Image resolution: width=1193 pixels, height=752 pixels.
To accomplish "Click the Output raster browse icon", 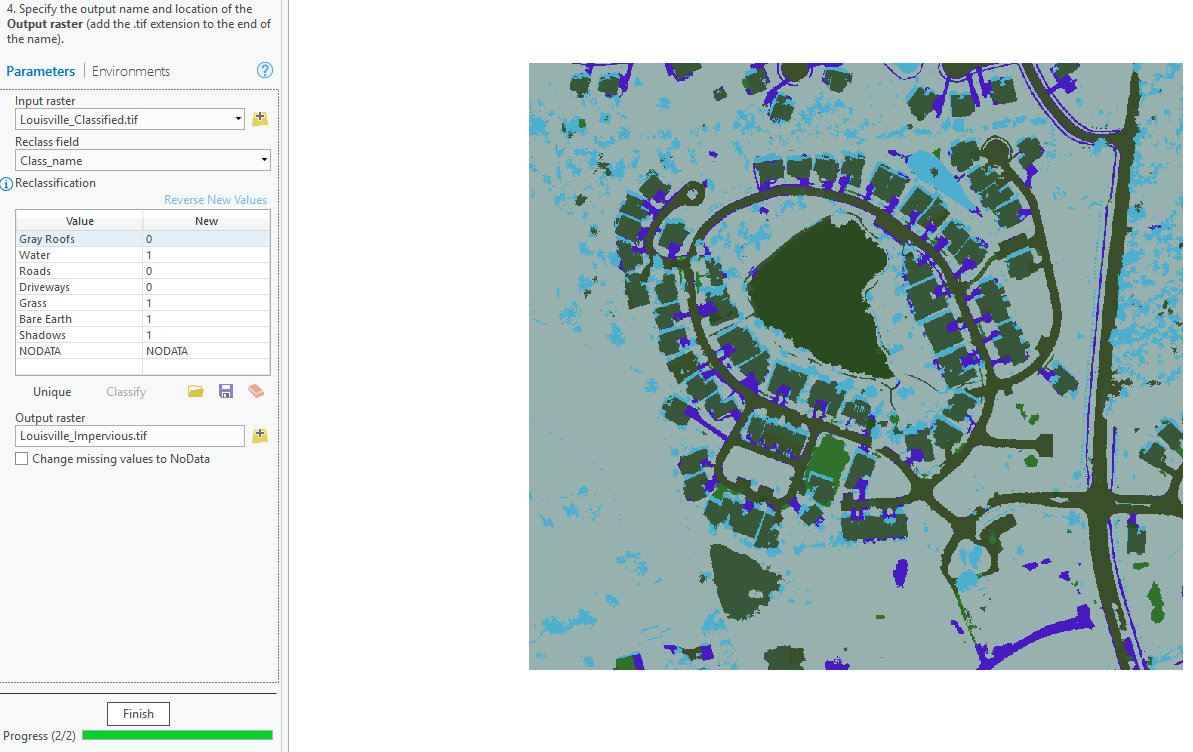I will pos(260,435).
